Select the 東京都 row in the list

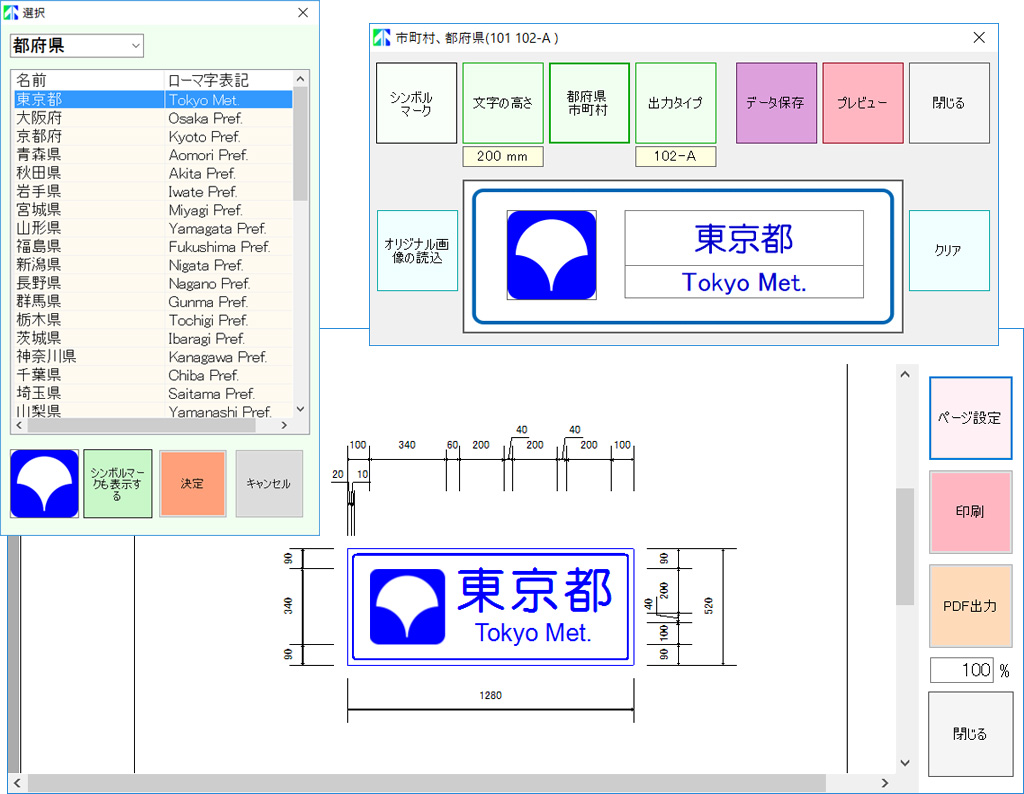[153, 99]
